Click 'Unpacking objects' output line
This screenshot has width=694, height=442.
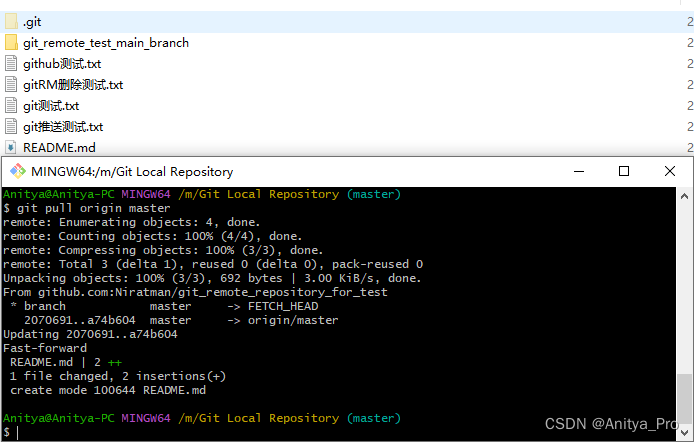point(212,278)
